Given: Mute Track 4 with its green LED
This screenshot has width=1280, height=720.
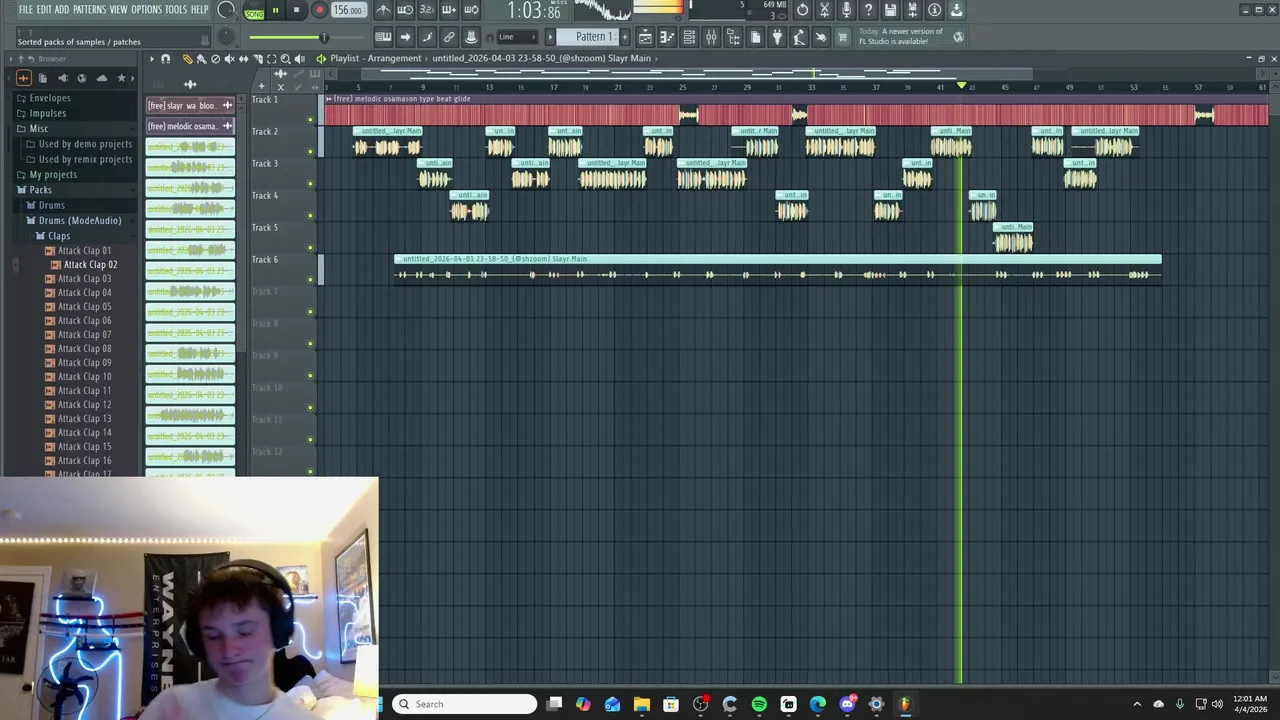Looking at the screenshot, I should click(x=310, y=216).
